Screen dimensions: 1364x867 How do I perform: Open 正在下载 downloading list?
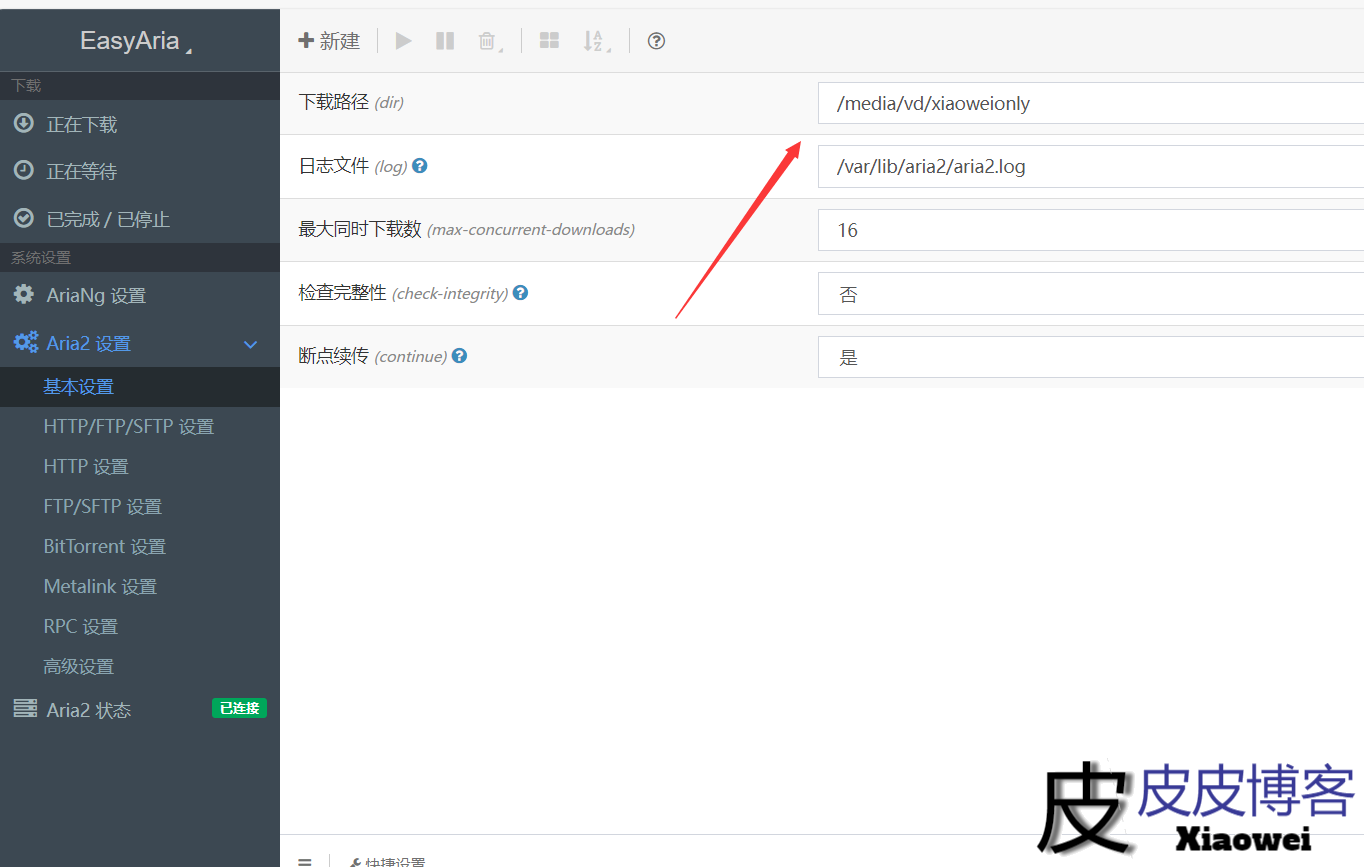[82, 125]
